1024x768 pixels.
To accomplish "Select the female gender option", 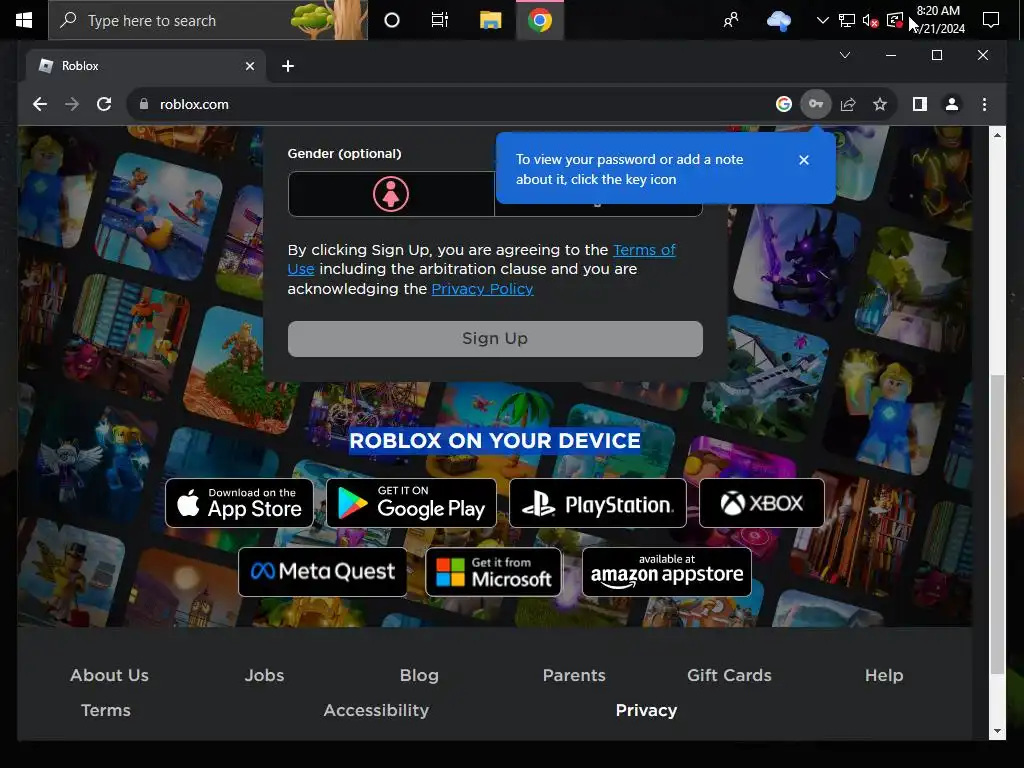I will coord(391,194).
